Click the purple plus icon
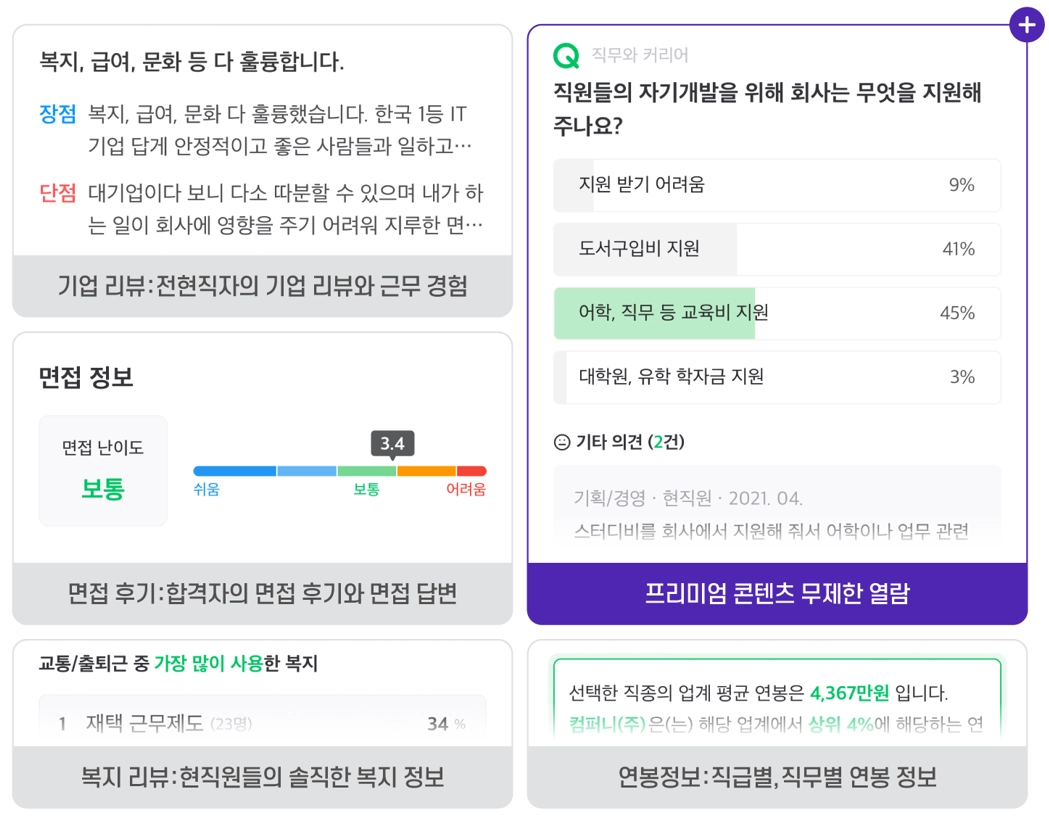The height and width of the screenshot is (823, 1049). pyautogui.click(x=1026, y=25)
